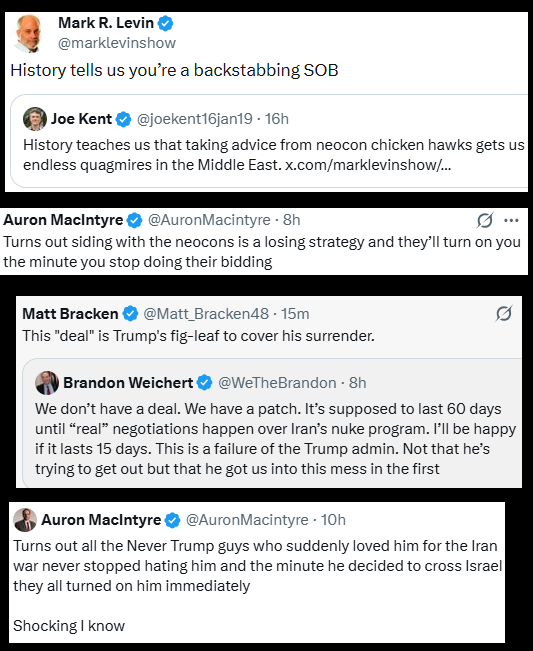
Task: Open the @Matt_Bracken48 profile handle
Action: point(206,314)
